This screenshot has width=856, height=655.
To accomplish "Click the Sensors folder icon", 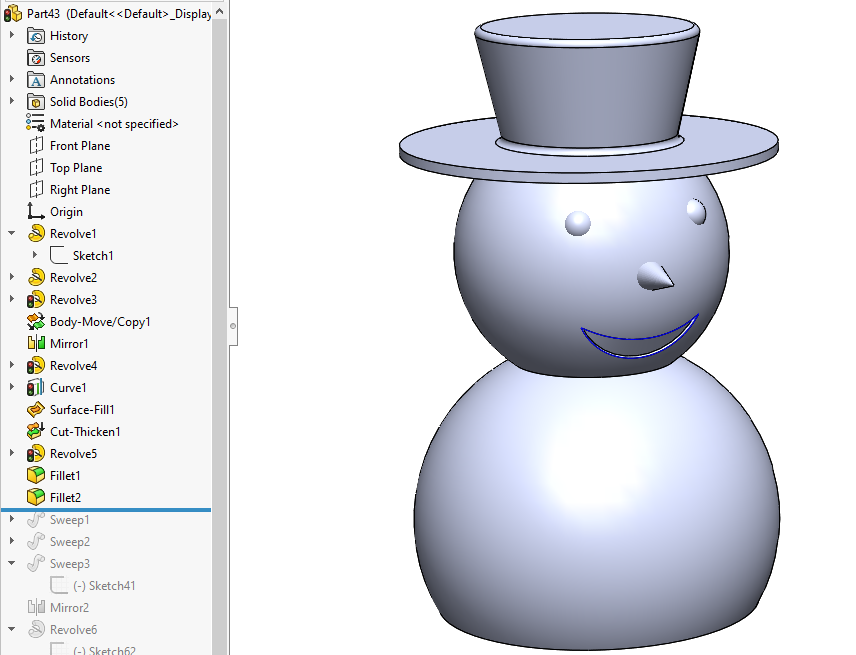I will [x=36, y=58].
